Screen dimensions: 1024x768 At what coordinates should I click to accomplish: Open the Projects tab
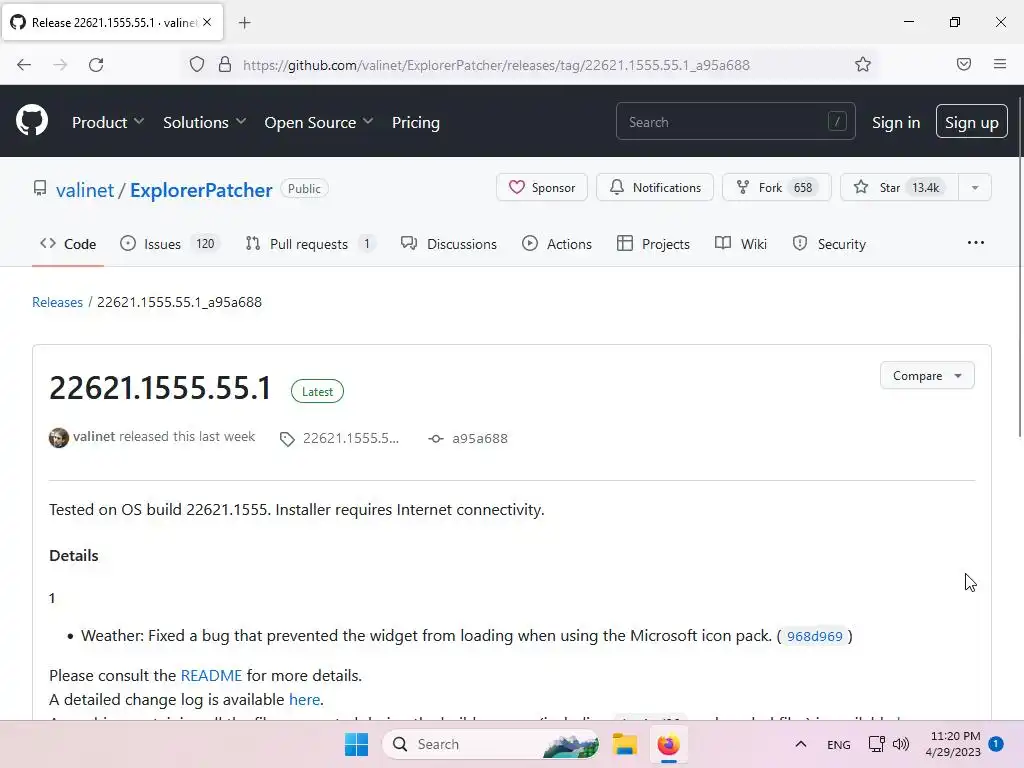click(653, 244)
